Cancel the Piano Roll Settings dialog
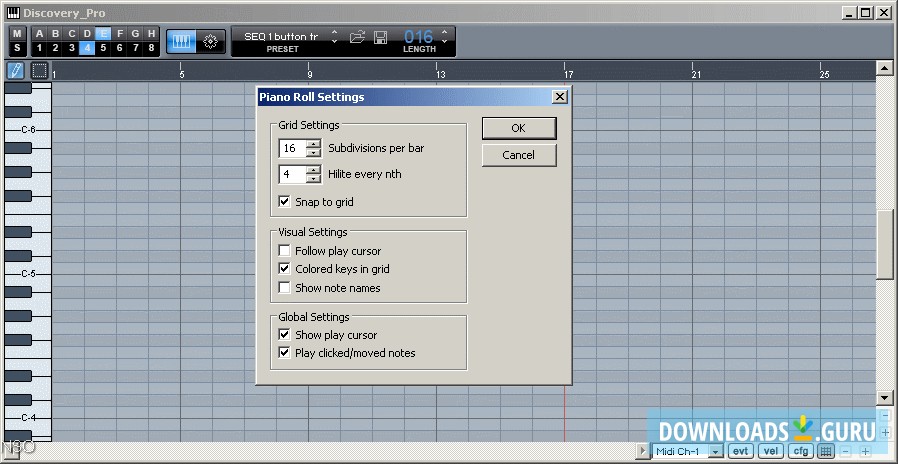Viewport: 898px width, 464px height. [x=519, y=155]
